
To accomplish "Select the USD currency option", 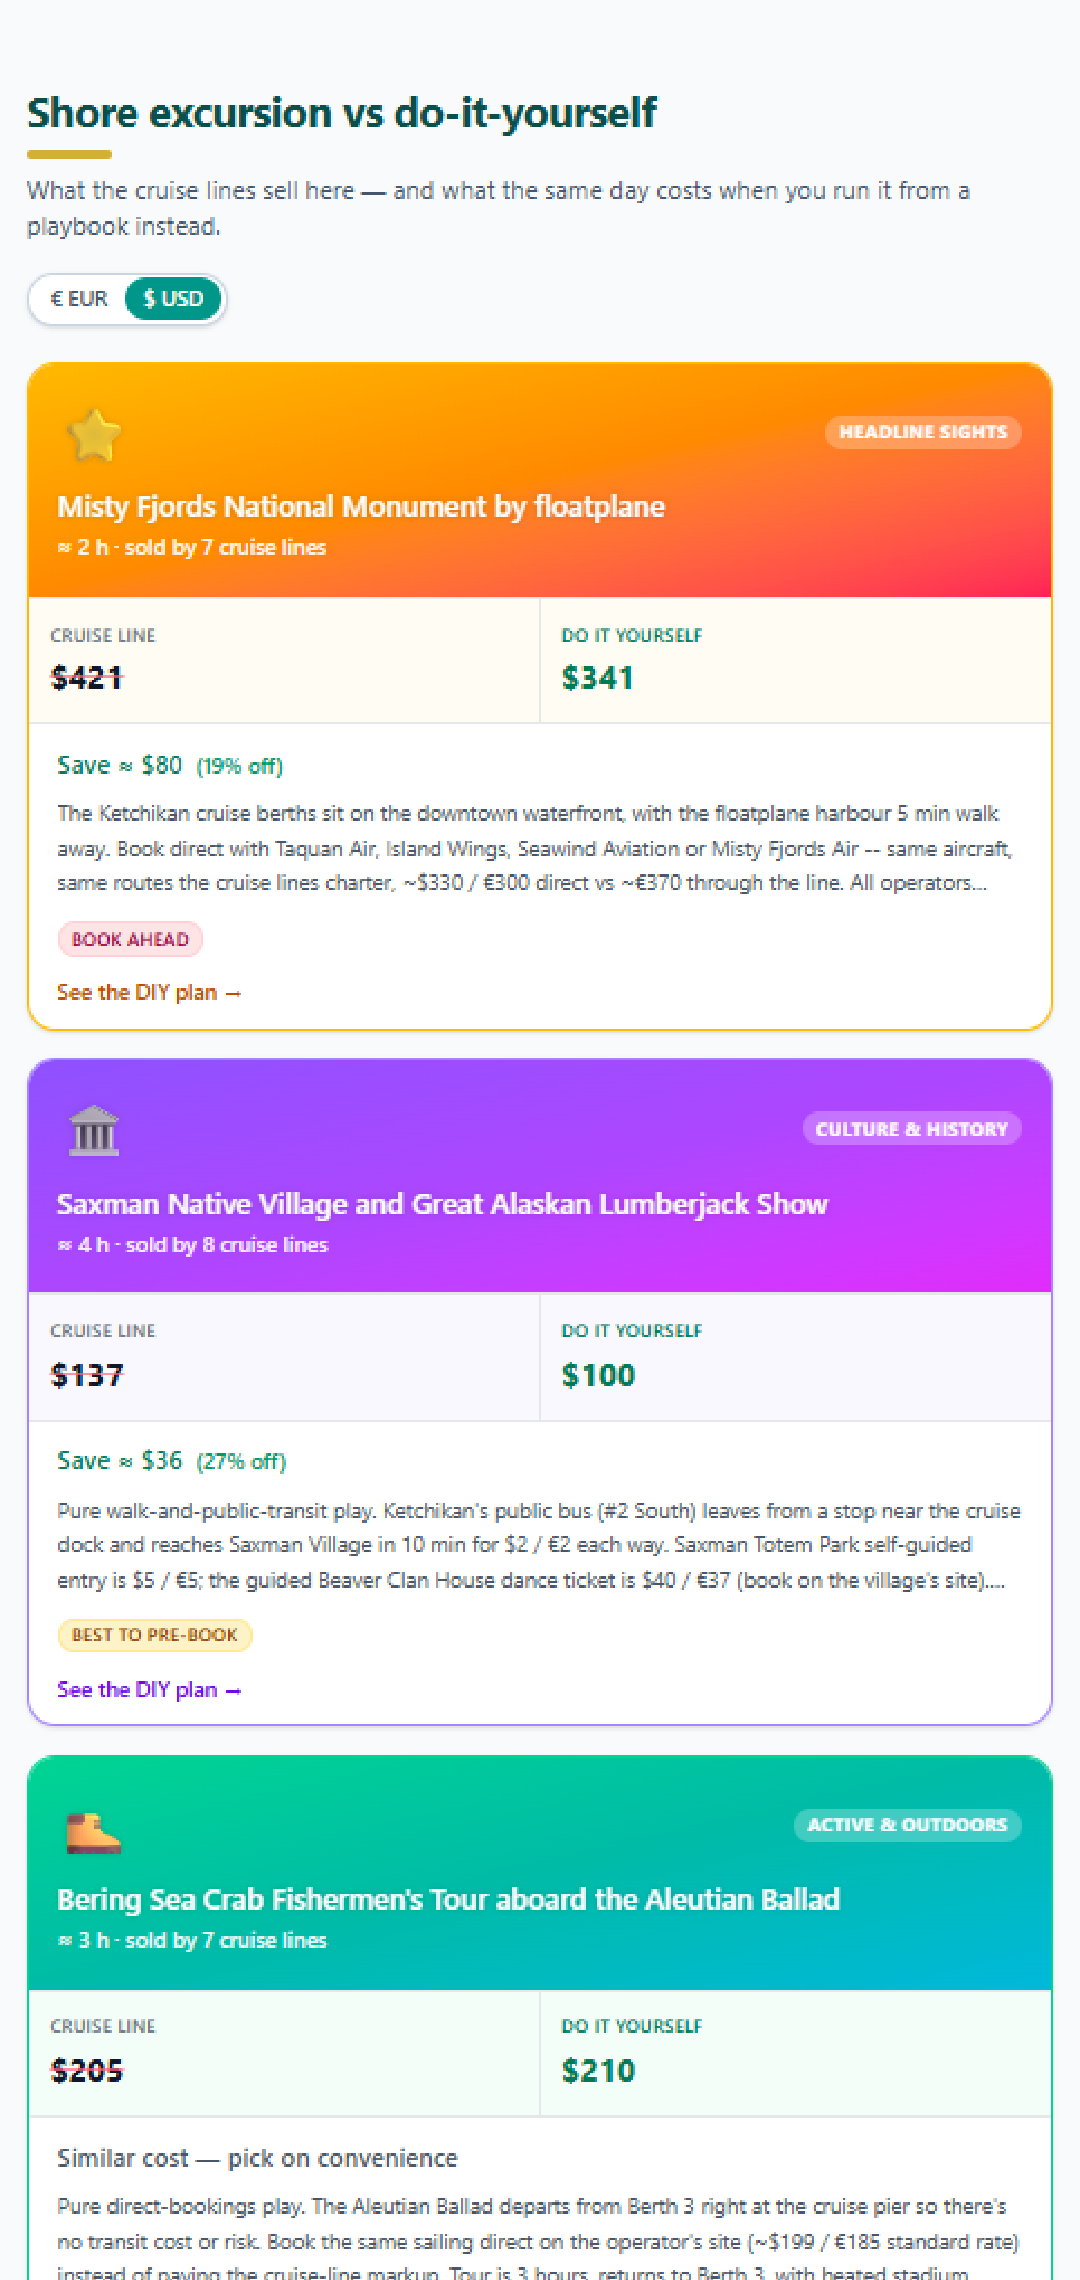I will tap(173, 299).
